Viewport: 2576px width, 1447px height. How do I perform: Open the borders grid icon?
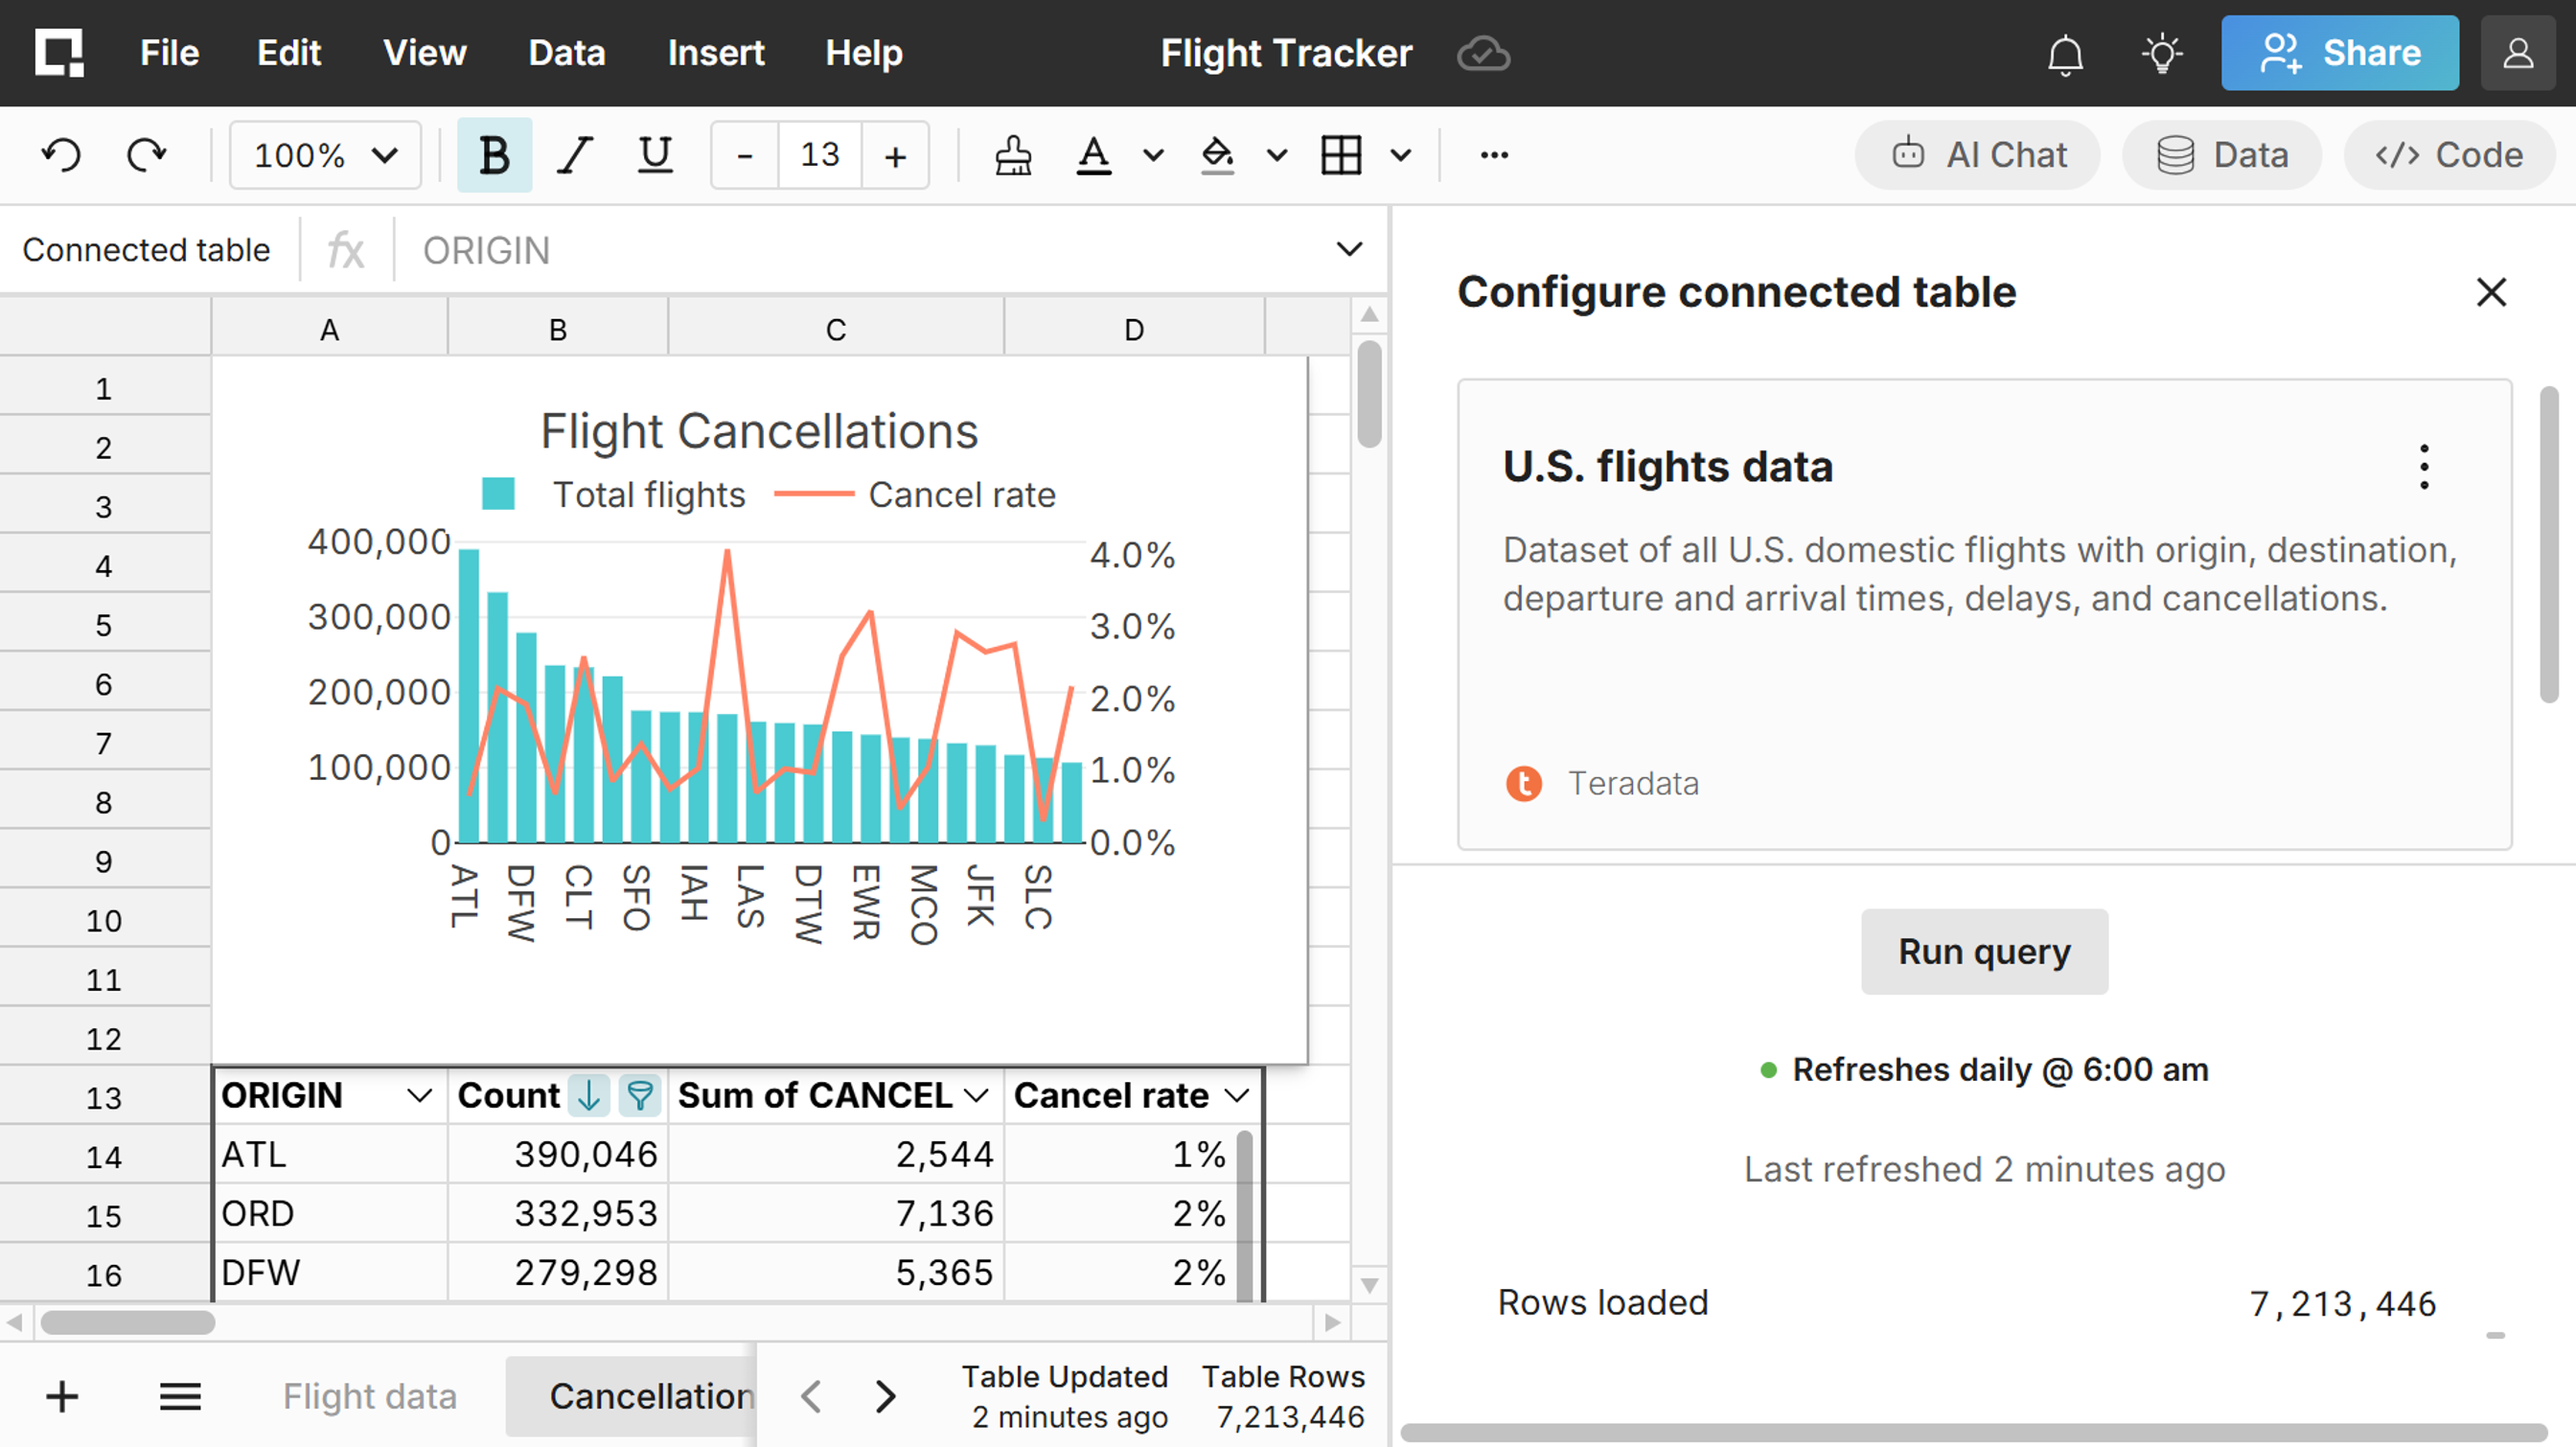1340,155
